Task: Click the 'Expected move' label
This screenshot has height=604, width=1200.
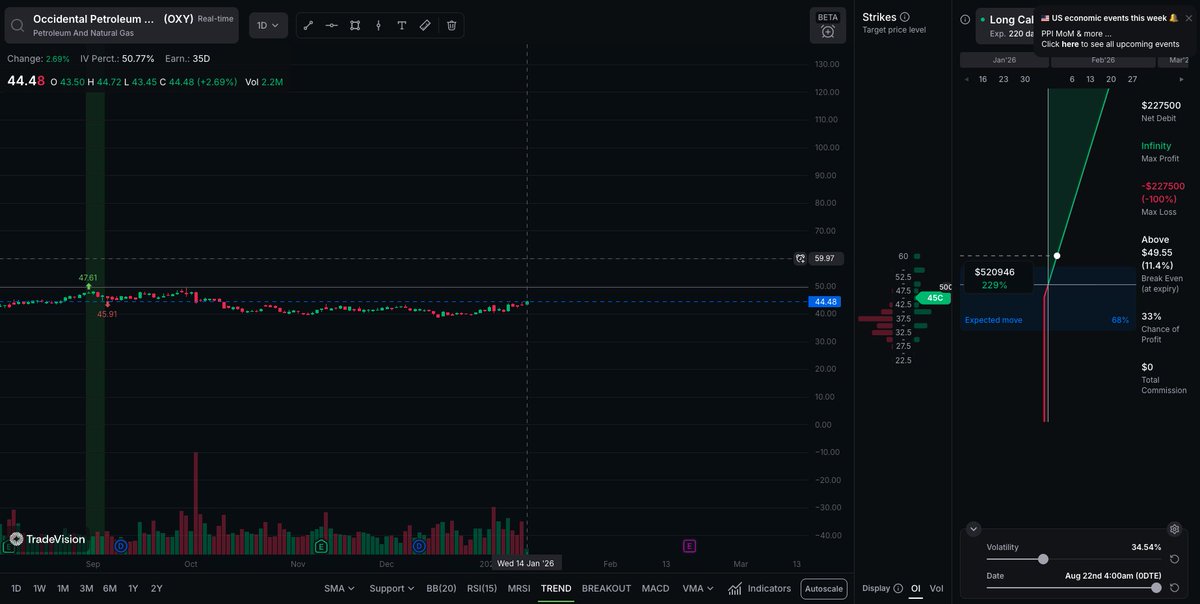Action: click(993, 320)
